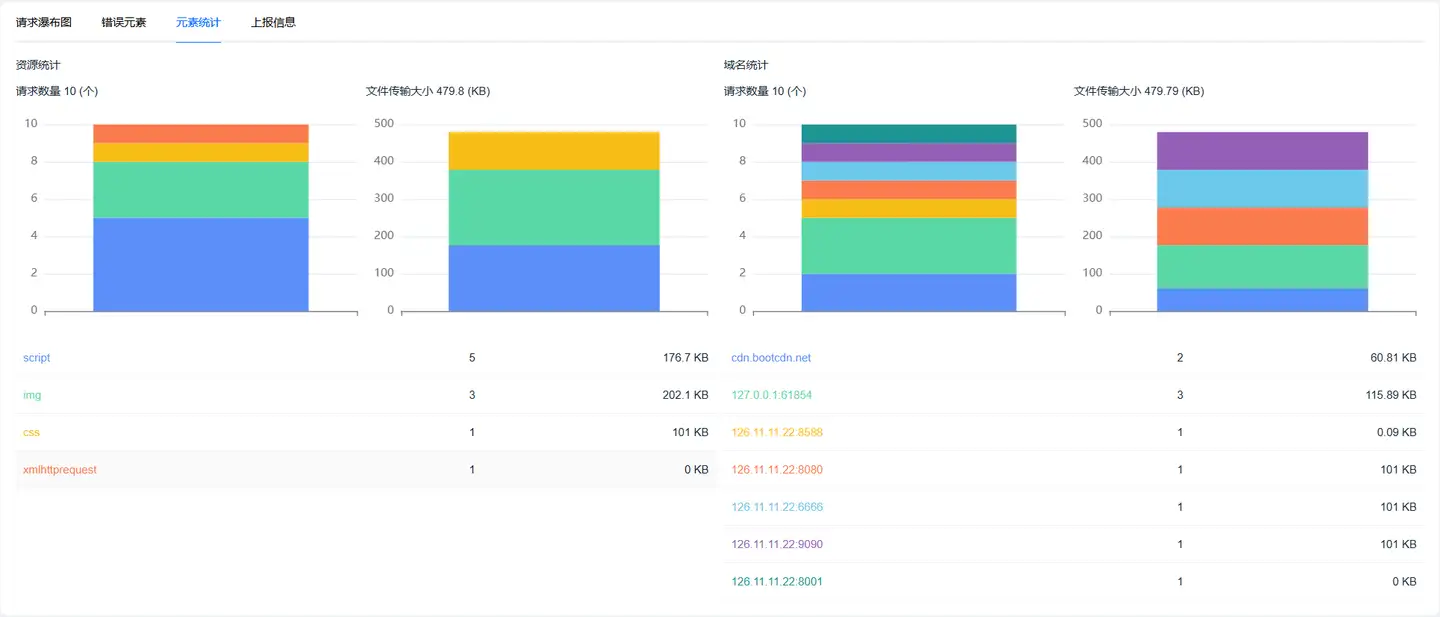The width and height of the screenshot is (1440, 617).
Task: Click the 126.11.11.22:9090 domain link
Action: pyautogui.click(x=777, y=545)
